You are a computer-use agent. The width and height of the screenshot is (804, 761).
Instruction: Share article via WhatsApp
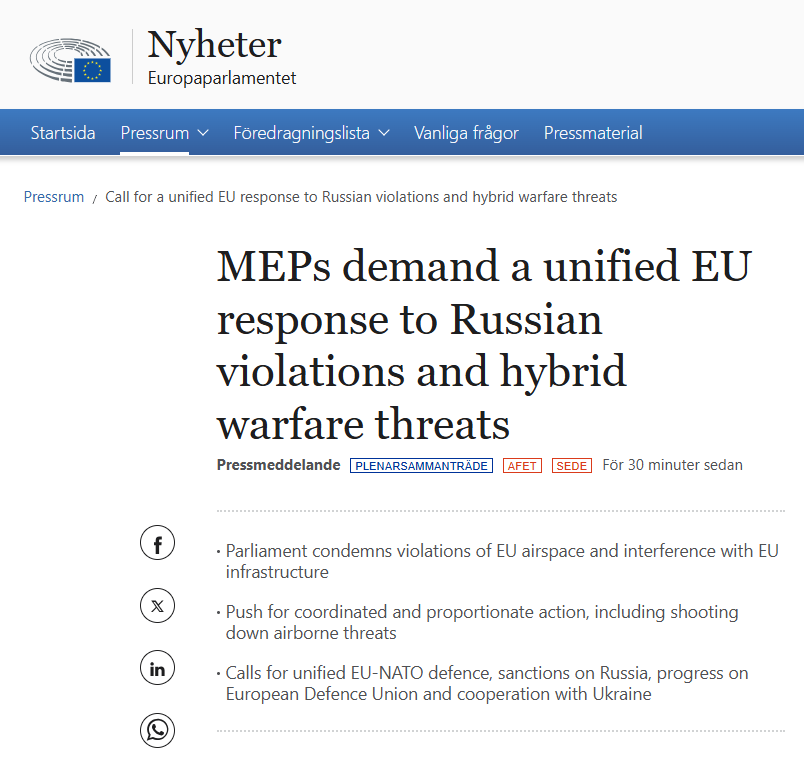[x=157, y=730]
